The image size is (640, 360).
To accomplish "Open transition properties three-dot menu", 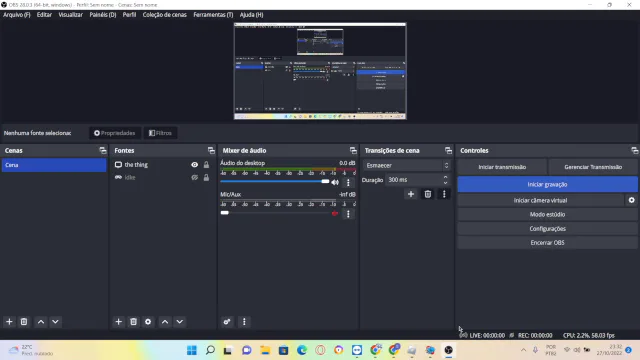I will coord(444,194).
